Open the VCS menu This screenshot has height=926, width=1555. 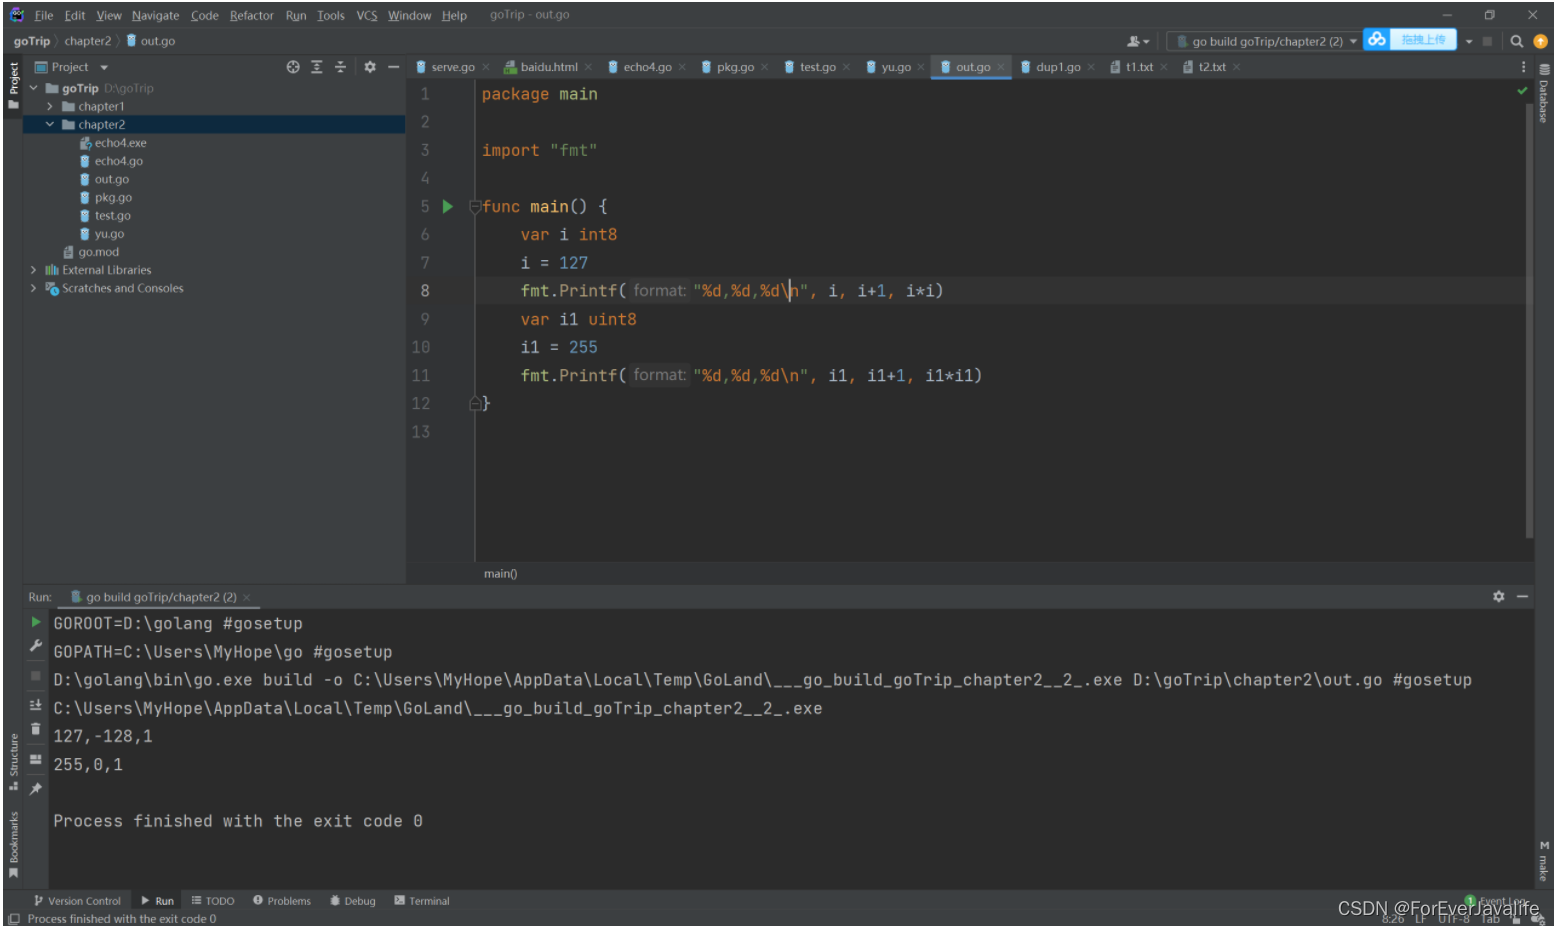pos(367,15)
